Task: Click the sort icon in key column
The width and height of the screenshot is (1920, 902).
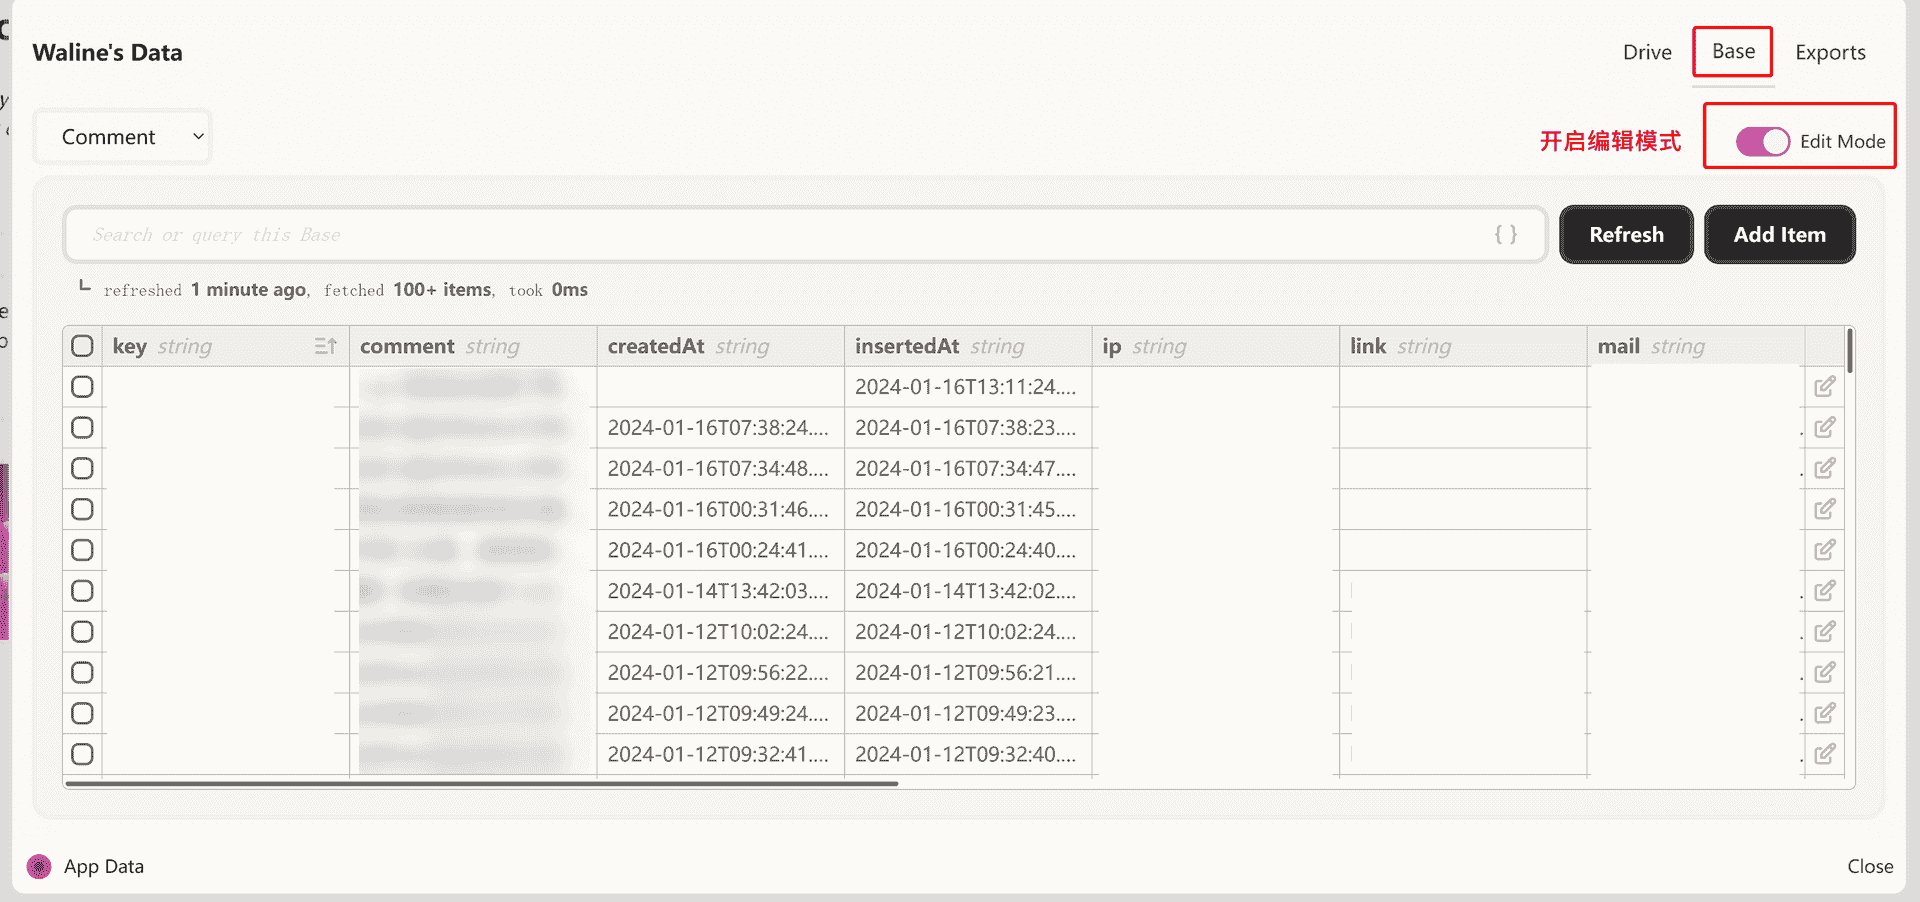Action: [x=325, y=346]
